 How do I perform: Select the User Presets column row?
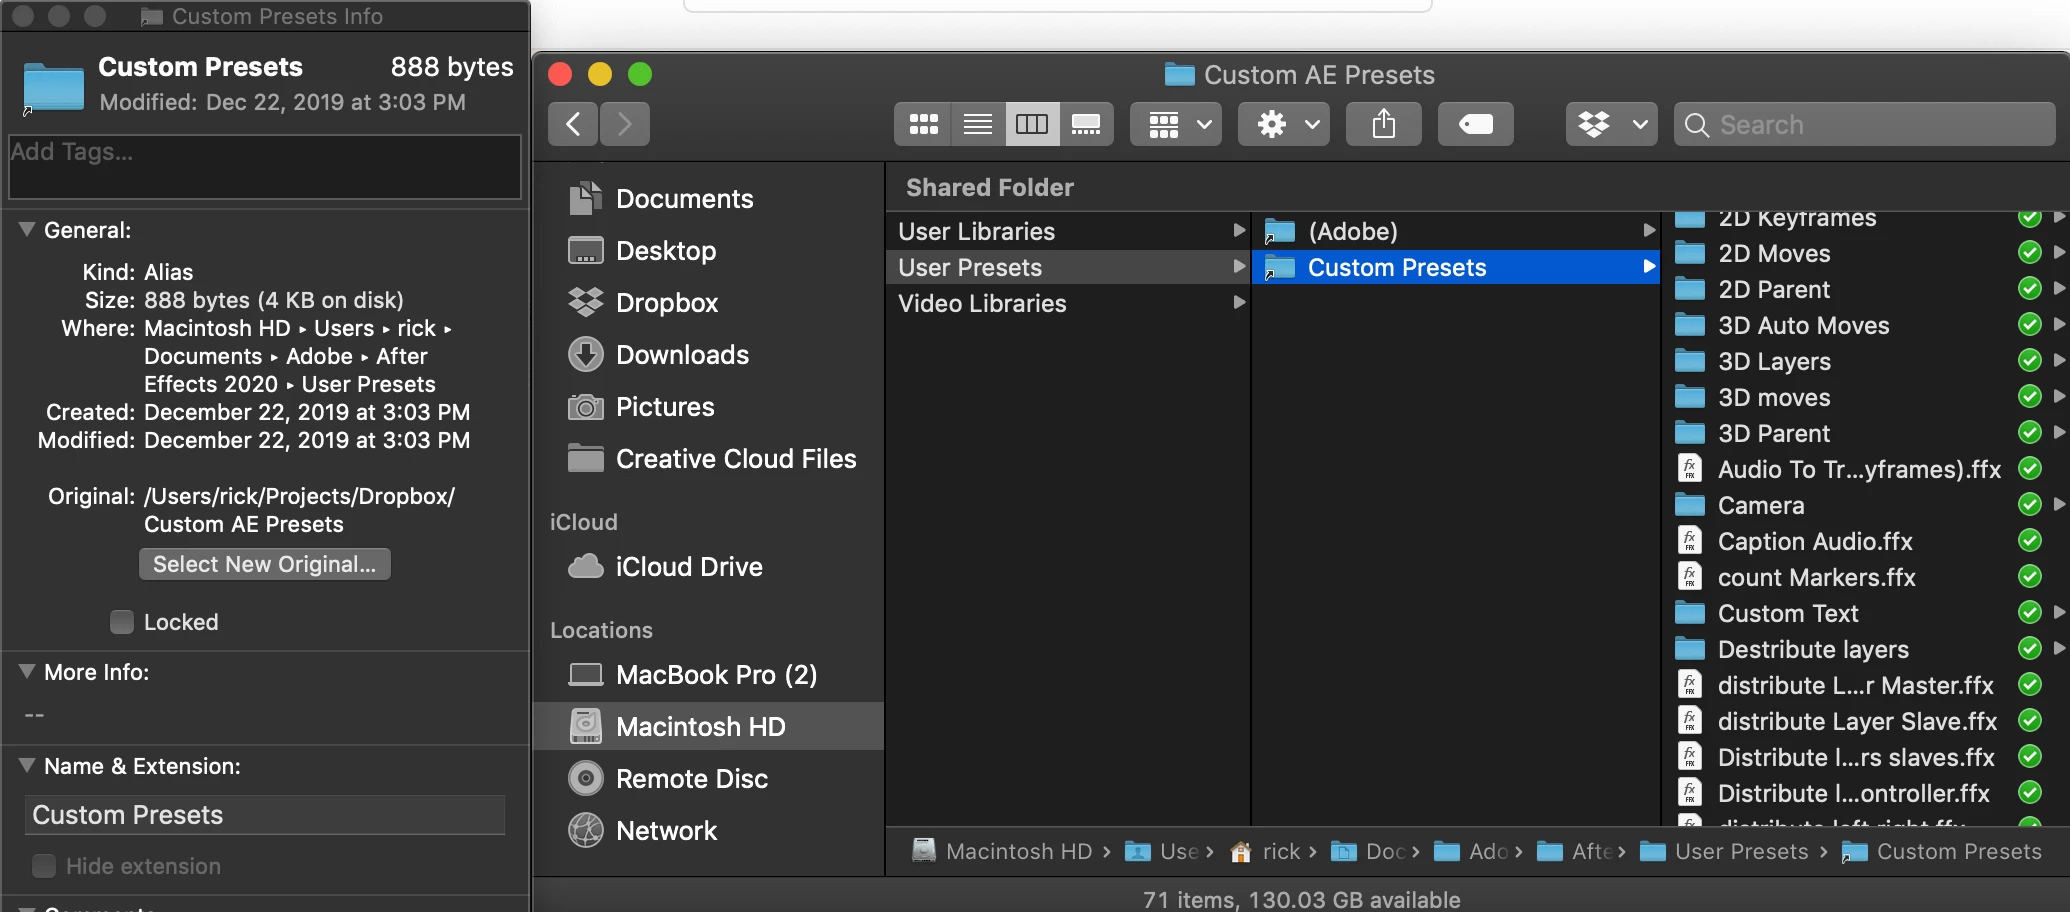[x=1068, y=267]
